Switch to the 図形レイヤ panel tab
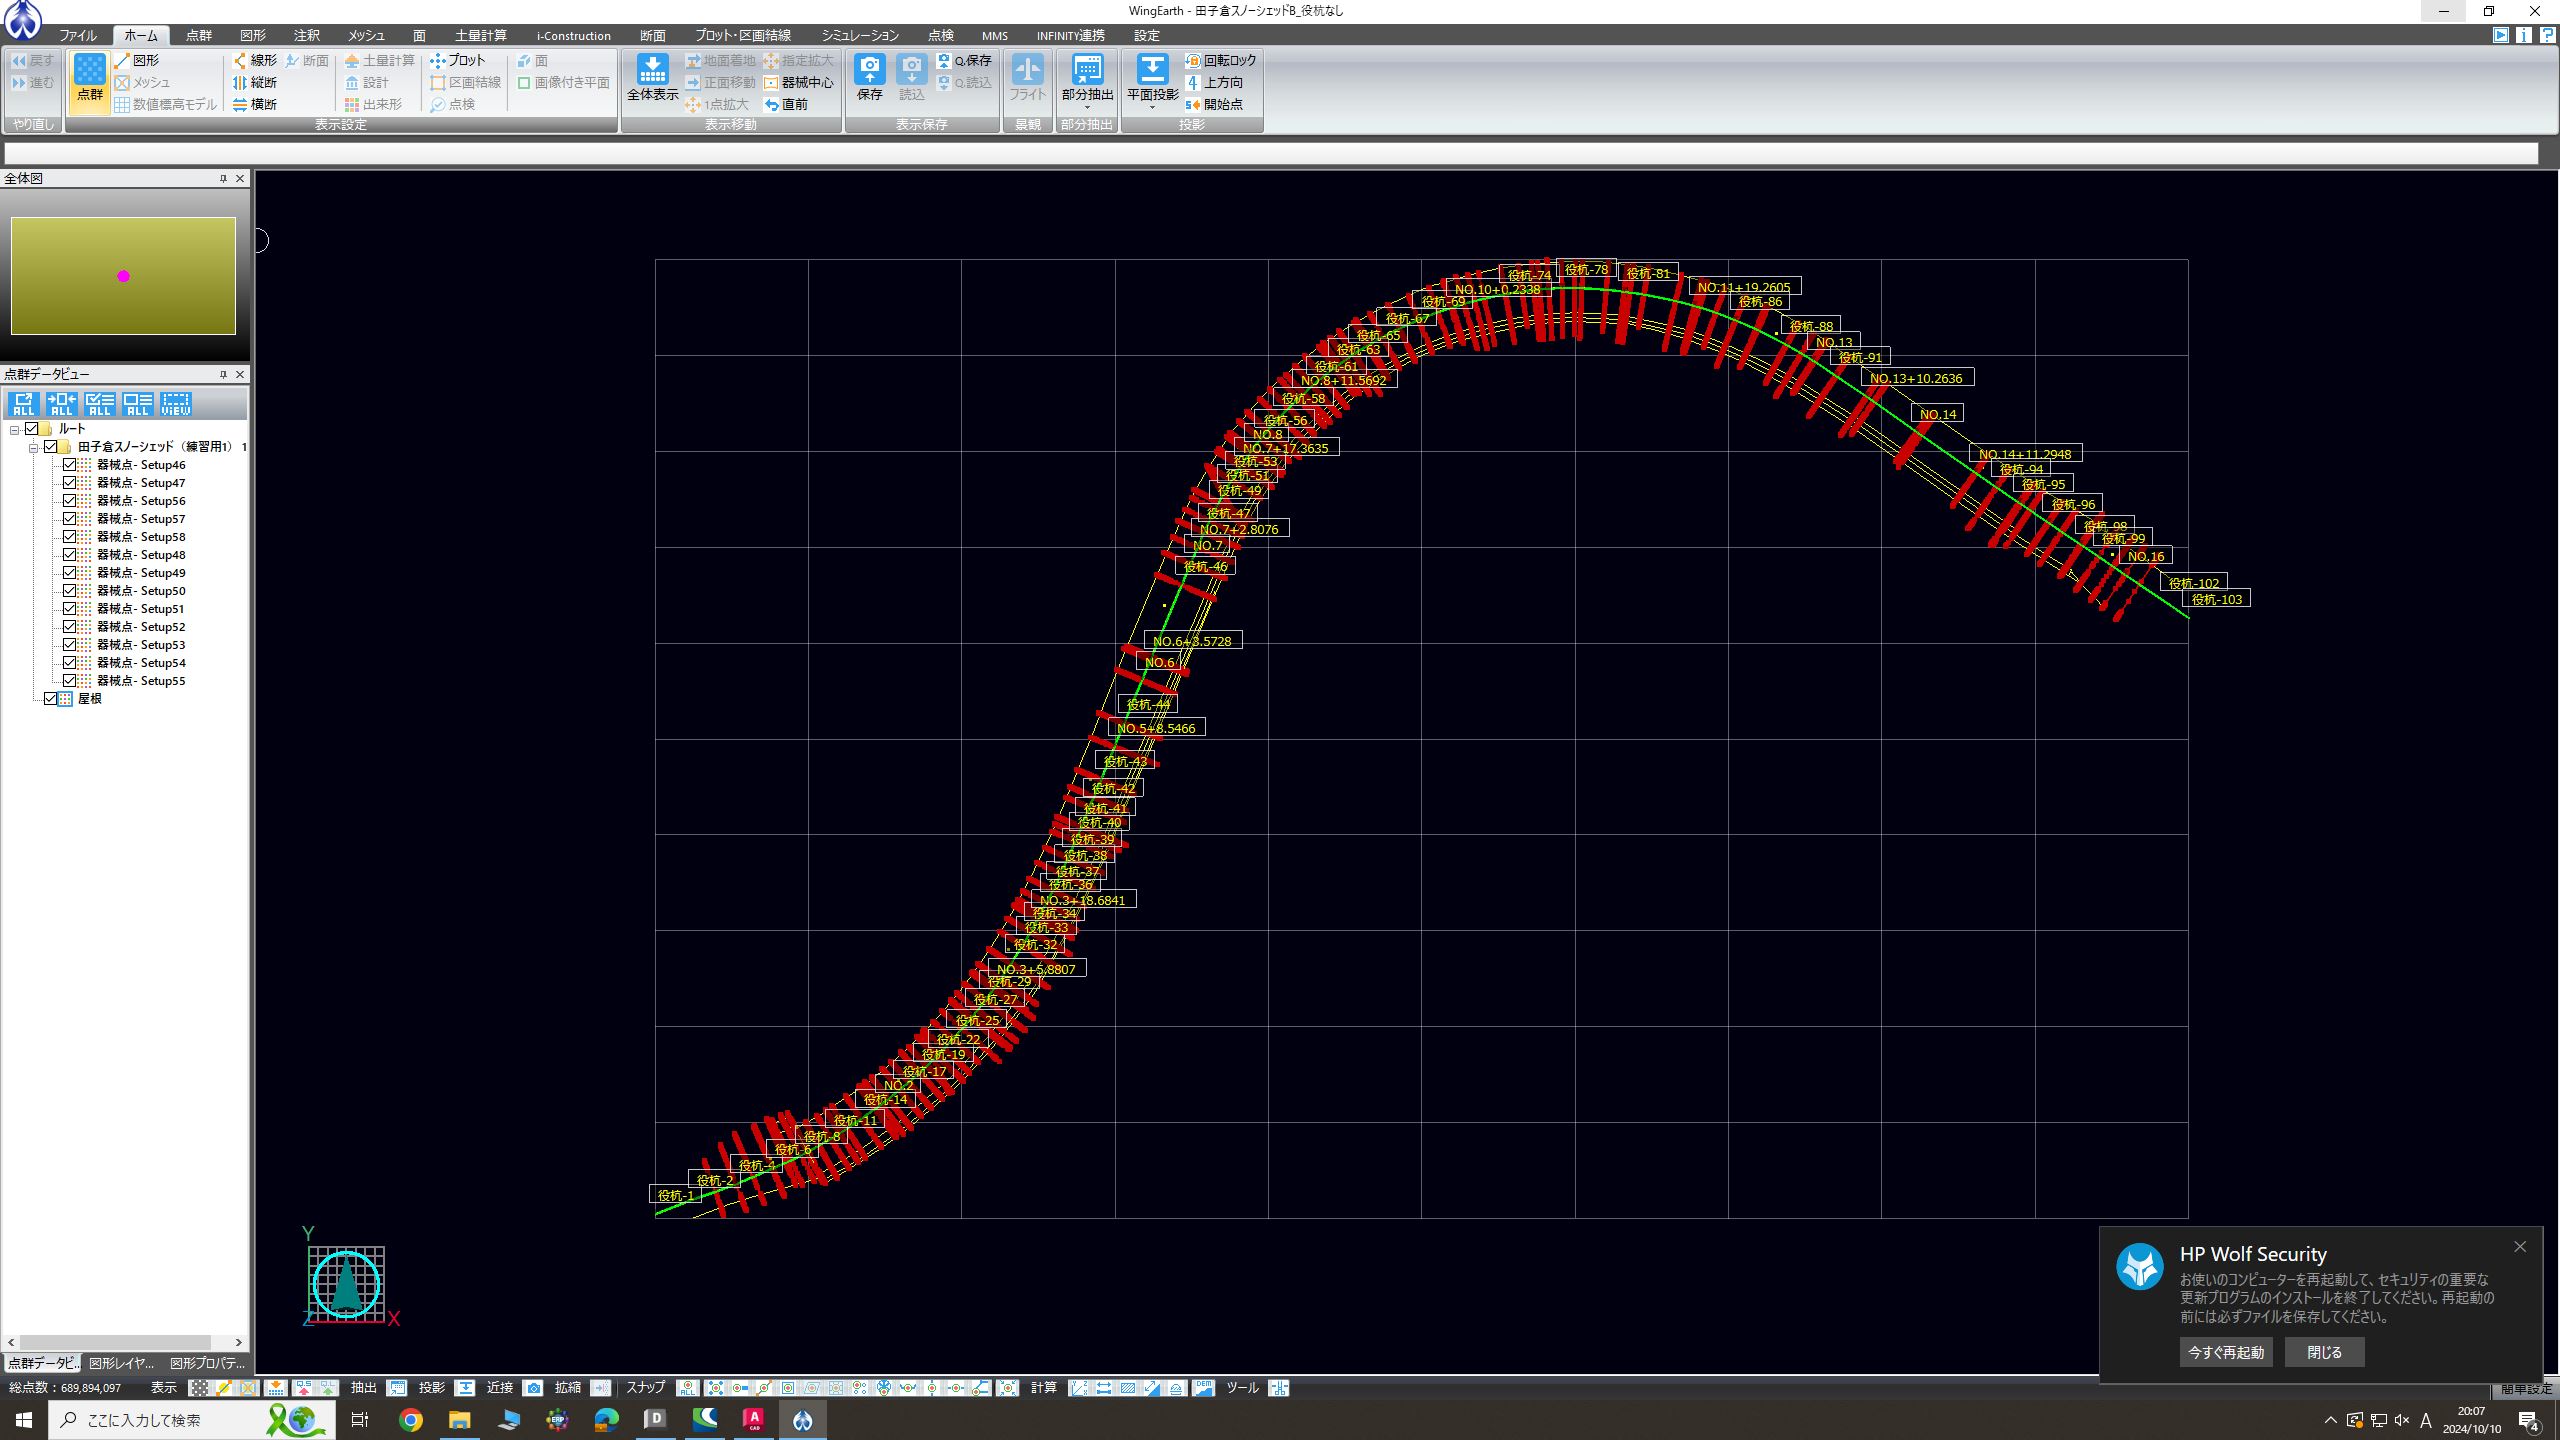This screenshot has height=1440, width=2560. pyautogui.click(x=121, y=1363)
